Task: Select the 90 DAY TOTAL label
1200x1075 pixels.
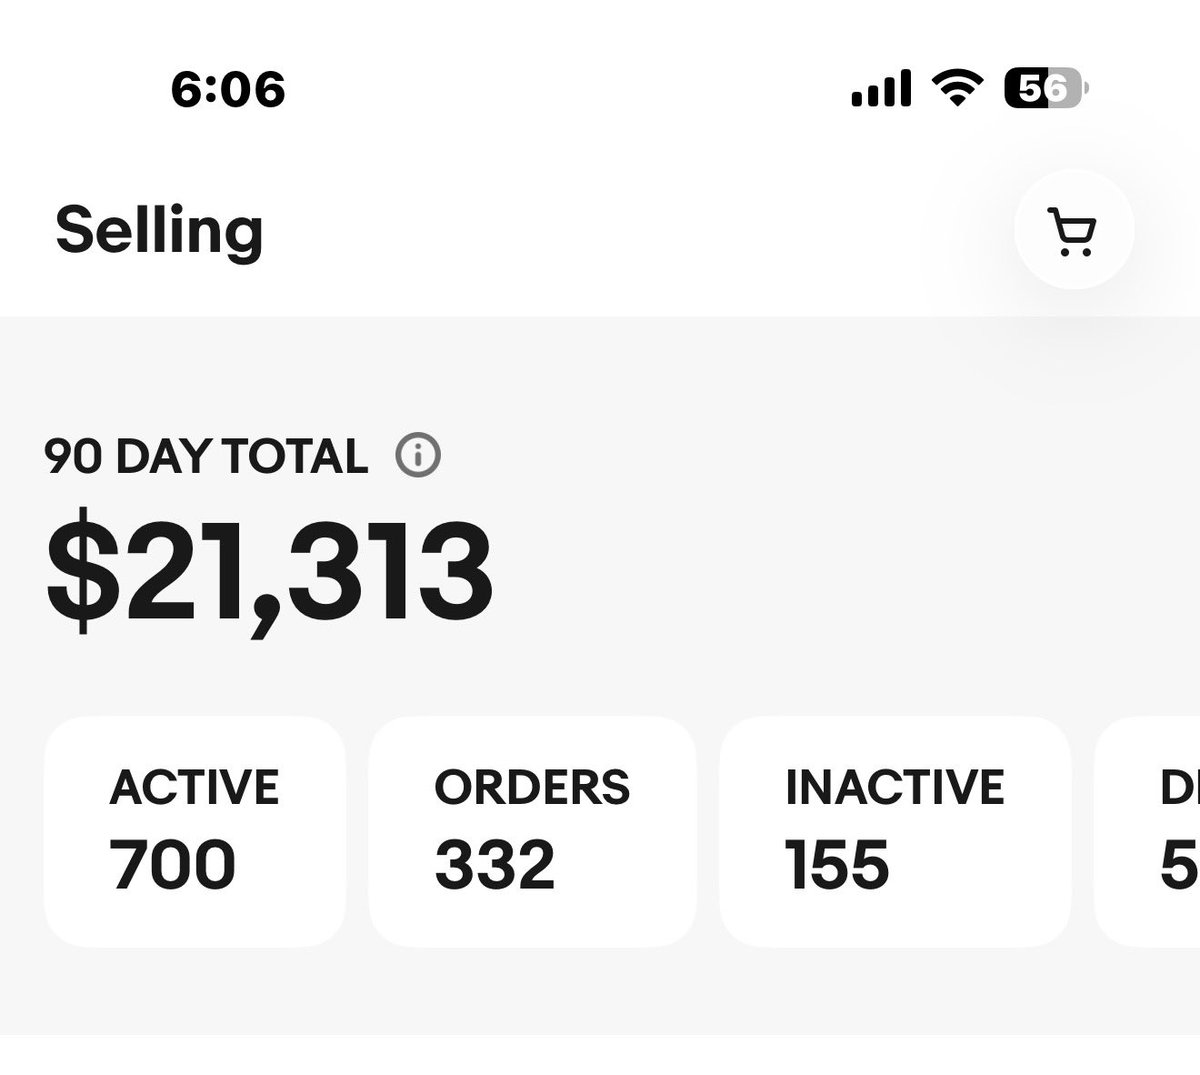Action: point(207,456)
